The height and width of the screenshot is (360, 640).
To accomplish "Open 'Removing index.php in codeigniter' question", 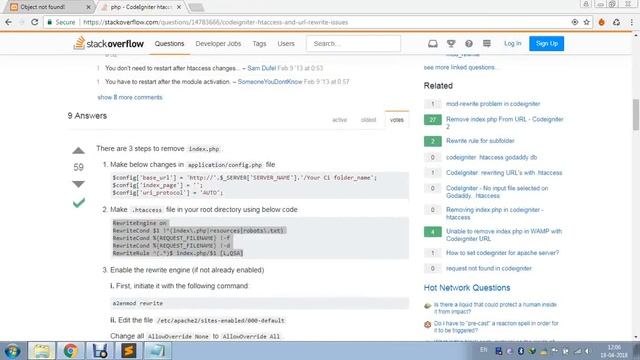I will coord(495,213).
